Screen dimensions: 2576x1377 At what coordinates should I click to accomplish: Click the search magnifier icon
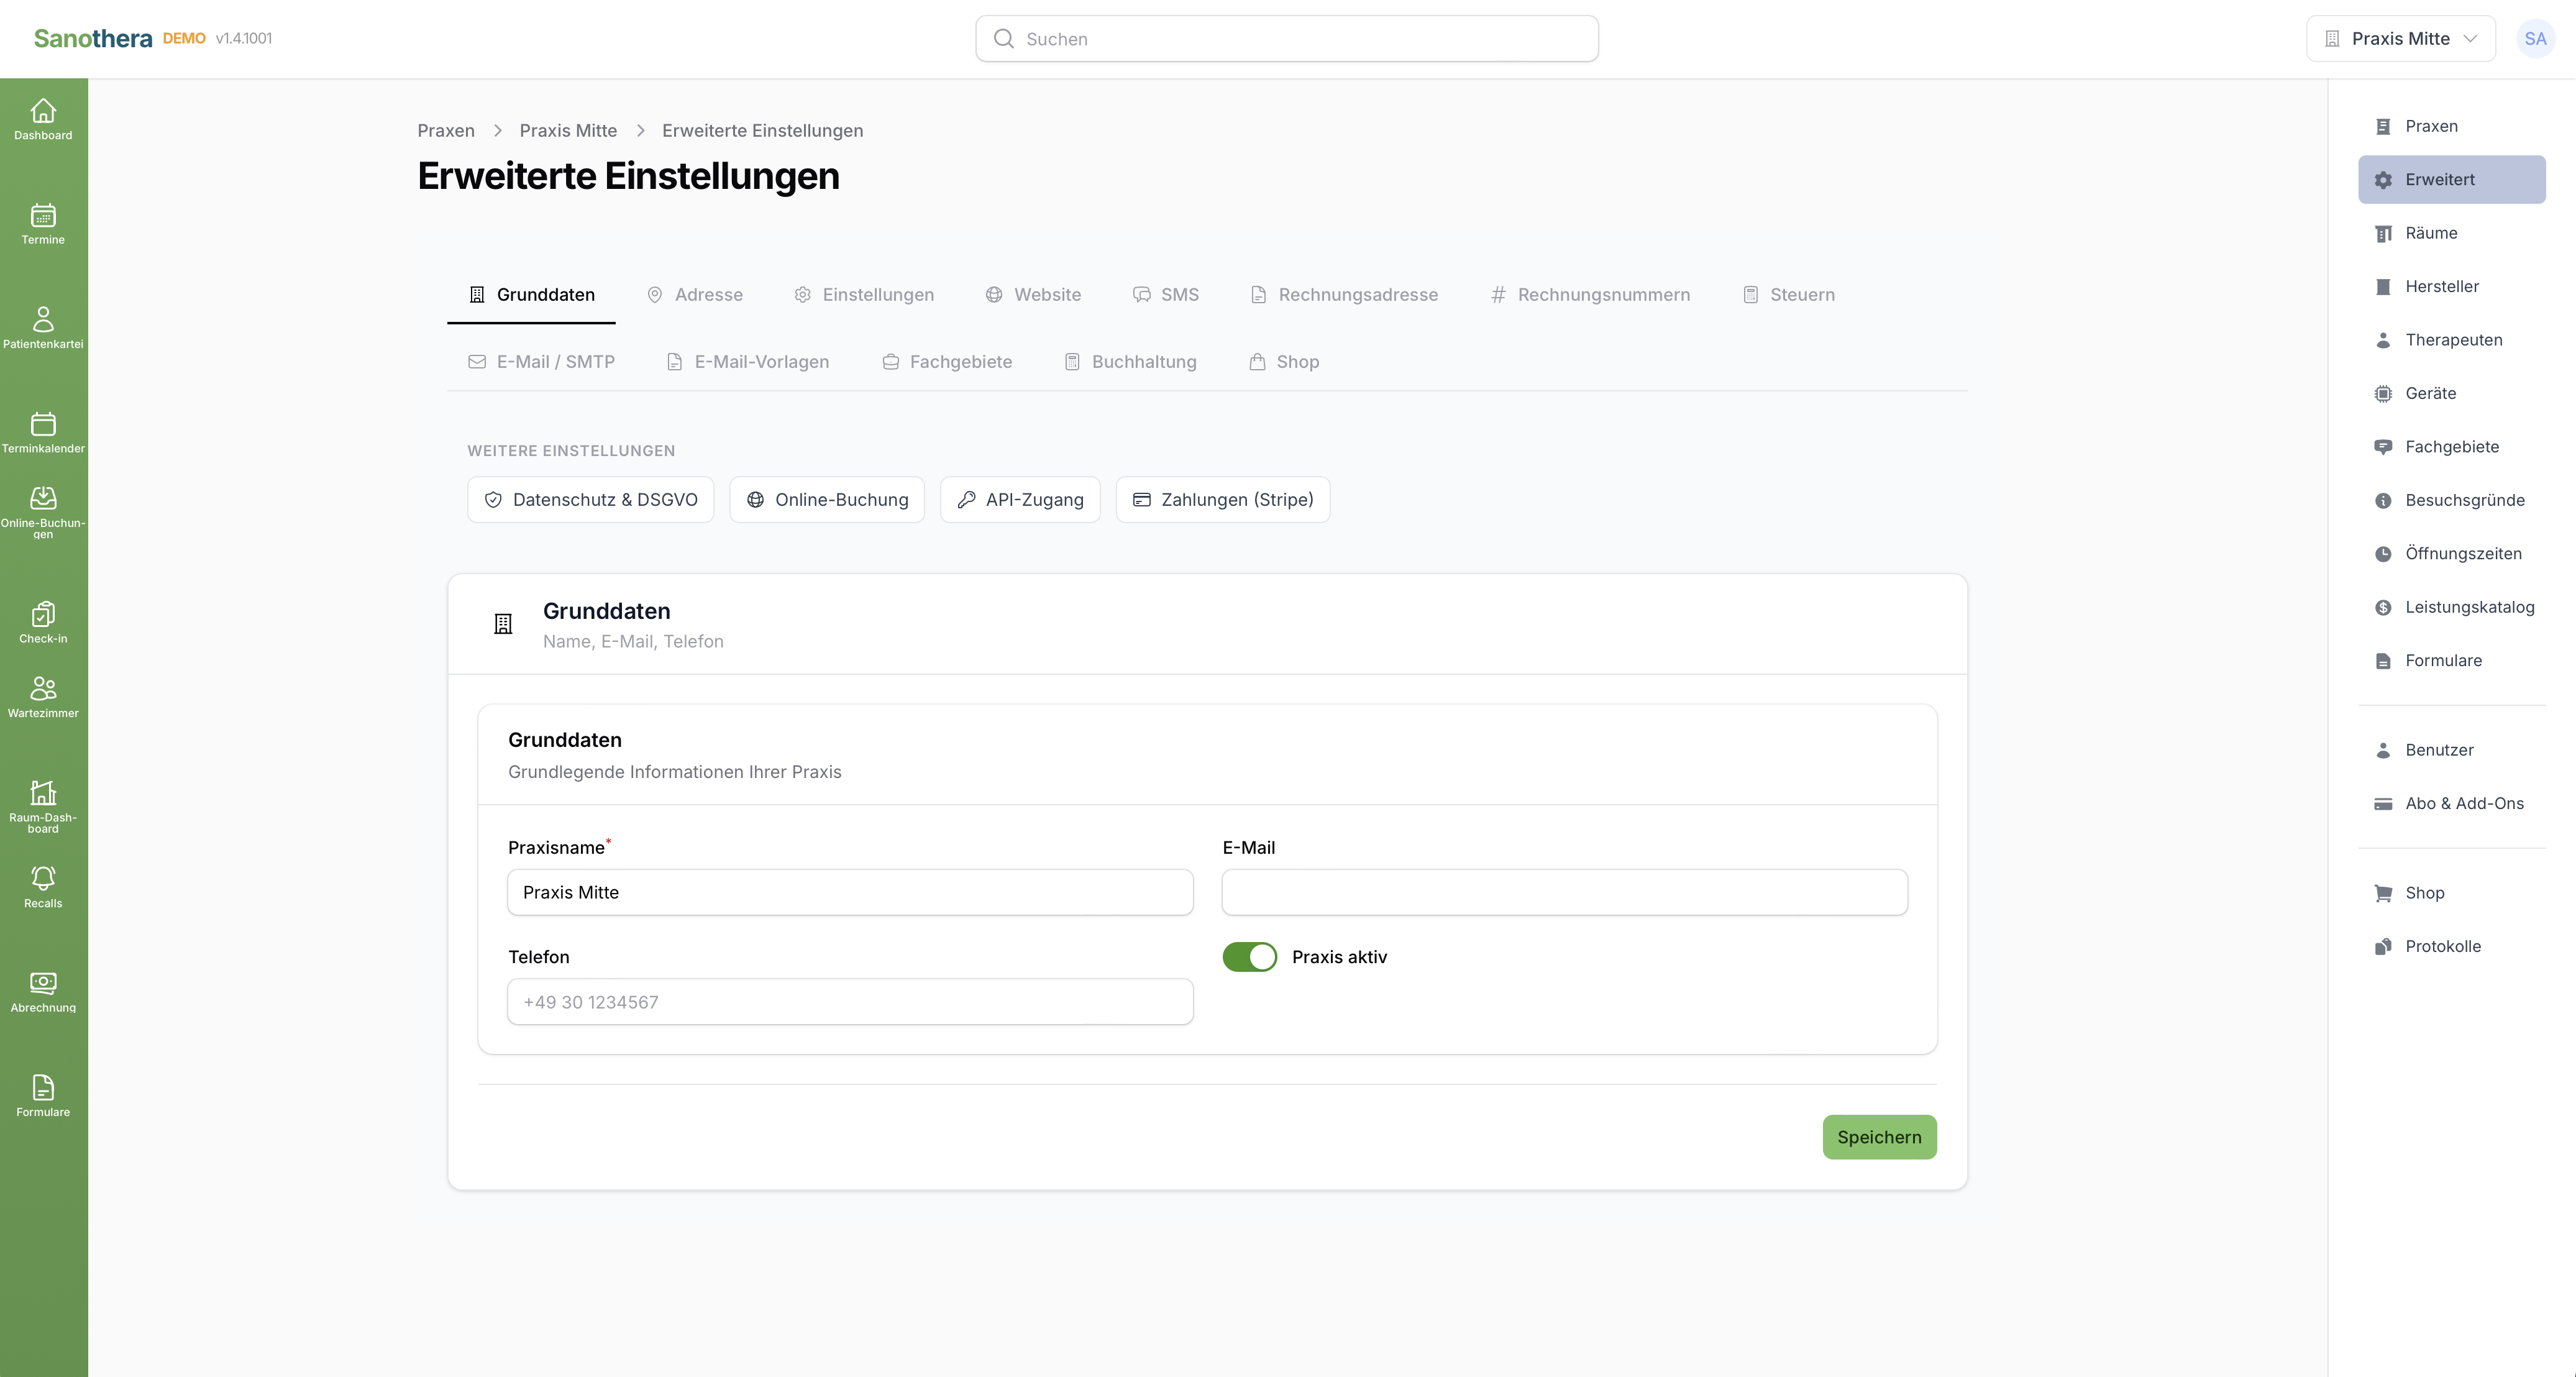pyautogui.click(x=1003, y=39)
